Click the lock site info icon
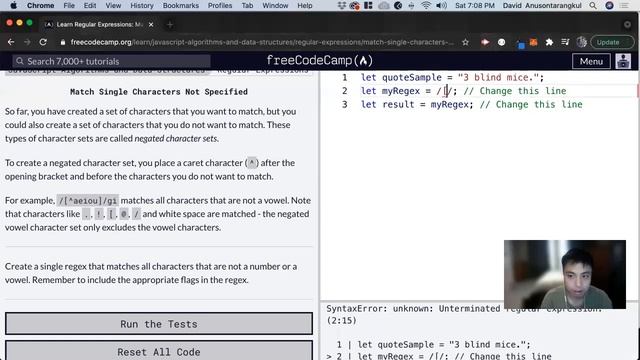640x360 pixels. [x=62, y=42]
